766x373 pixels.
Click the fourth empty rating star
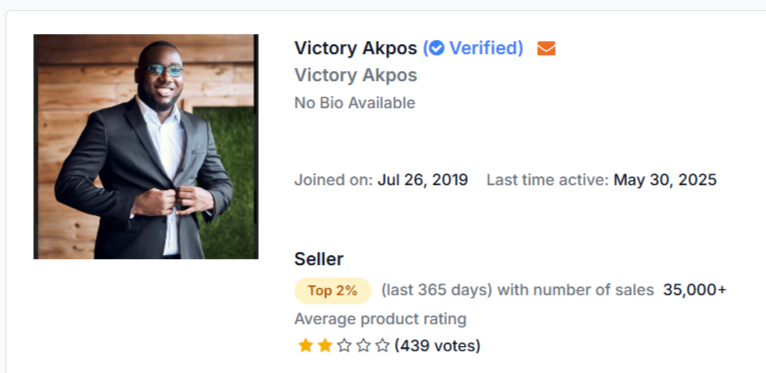coord(363,346)
